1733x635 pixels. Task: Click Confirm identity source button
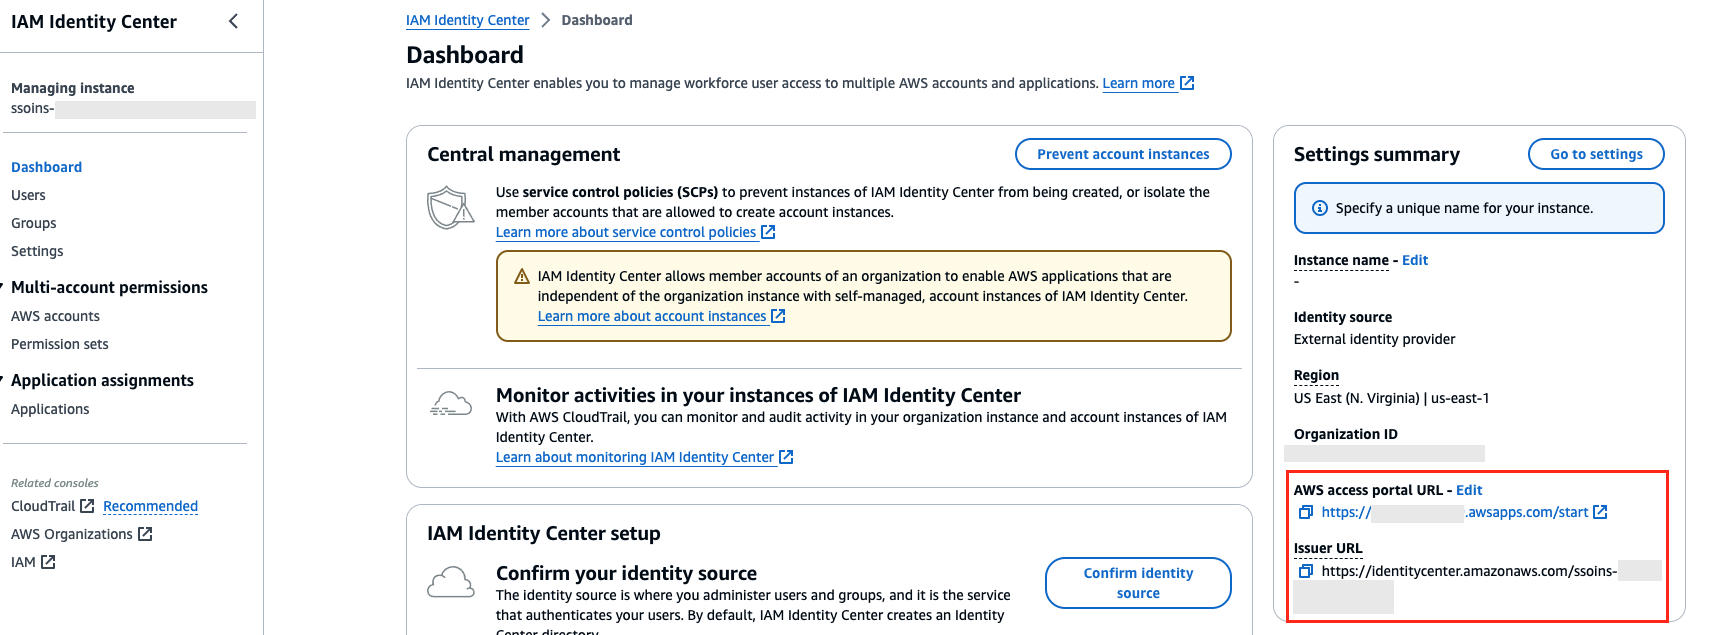tap(1137, 583)
